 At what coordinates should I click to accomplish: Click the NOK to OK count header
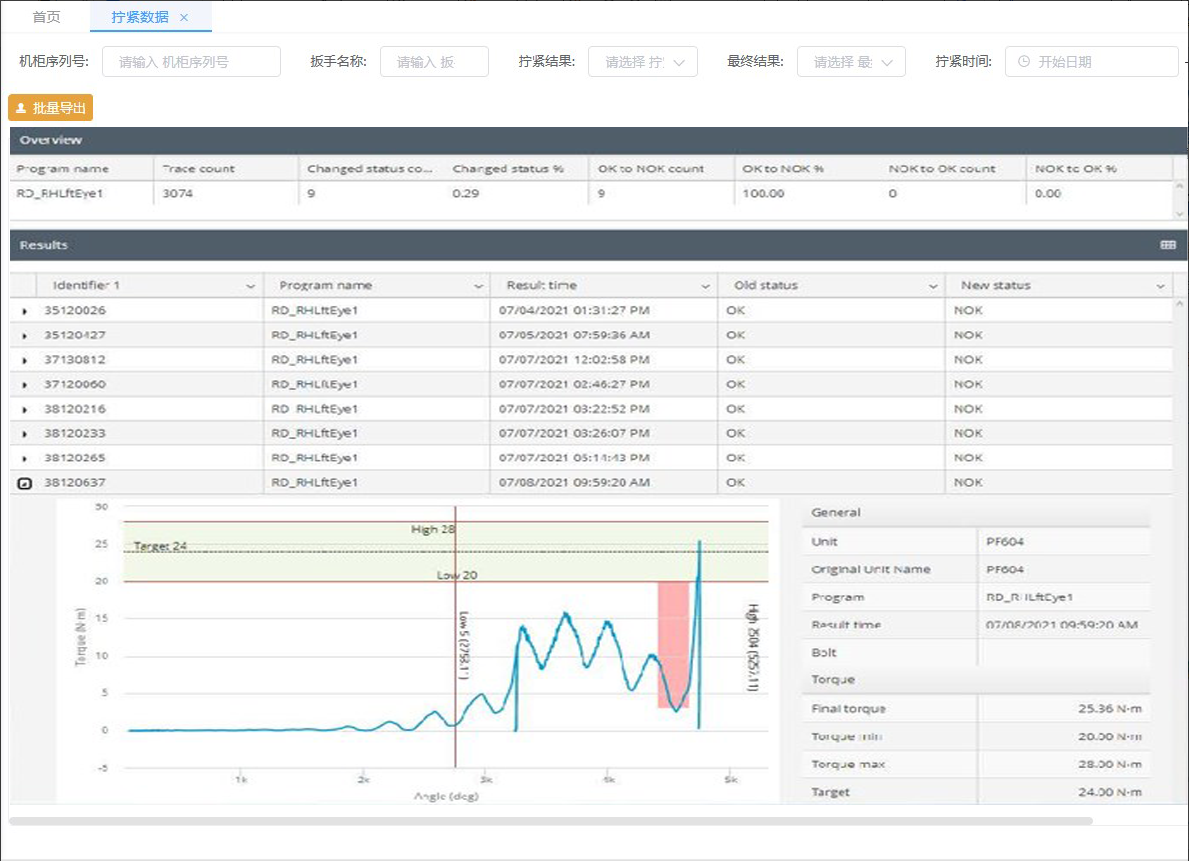942,168
